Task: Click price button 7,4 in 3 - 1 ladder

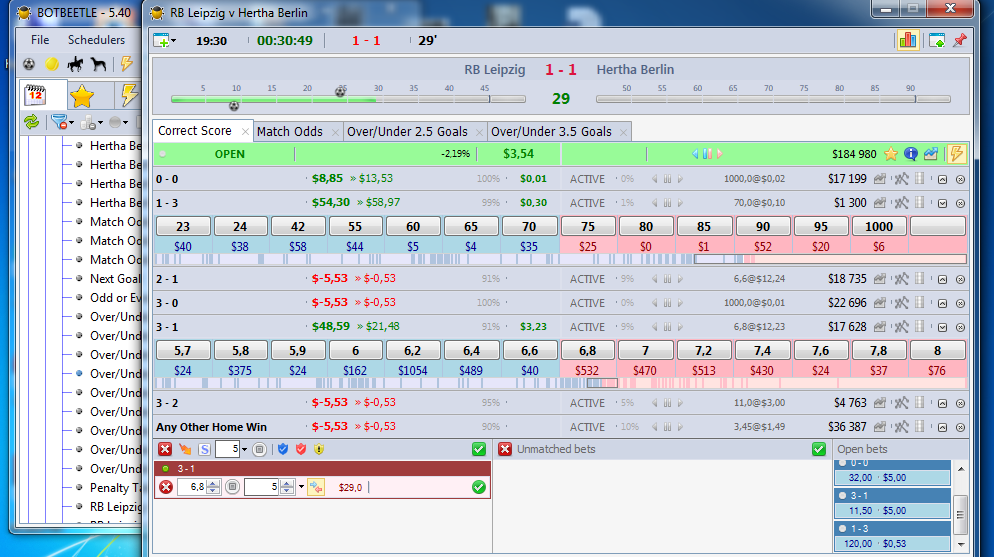Action: point(762,350)
